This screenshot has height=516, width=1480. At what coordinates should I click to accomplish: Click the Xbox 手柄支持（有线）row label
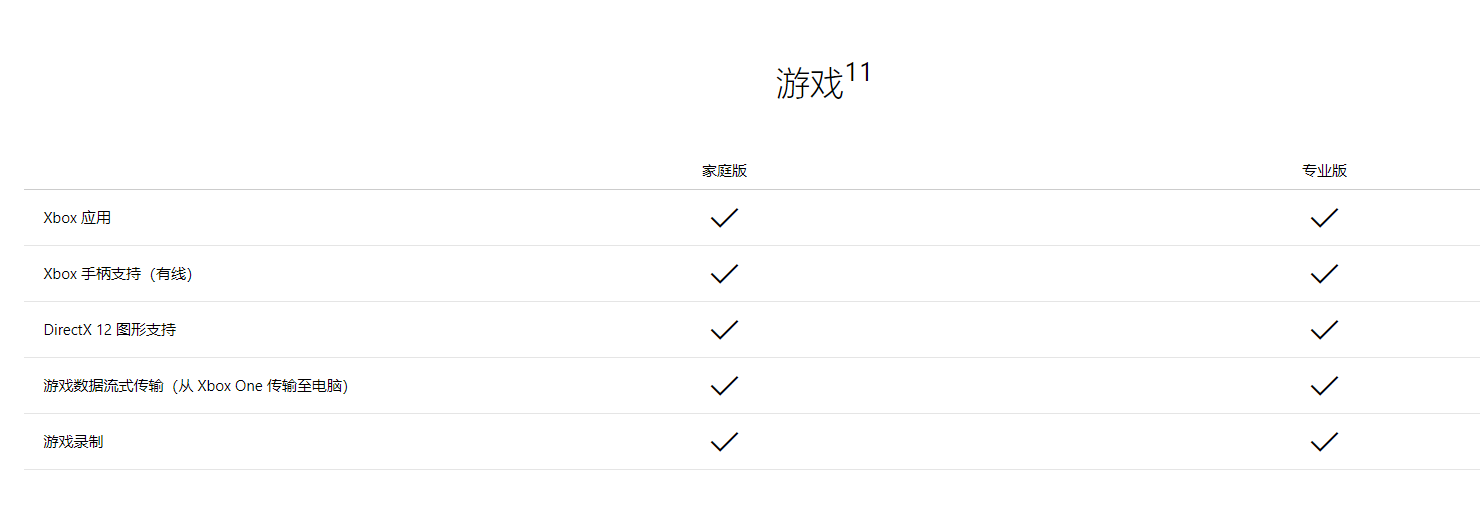[x=118, y=274]
